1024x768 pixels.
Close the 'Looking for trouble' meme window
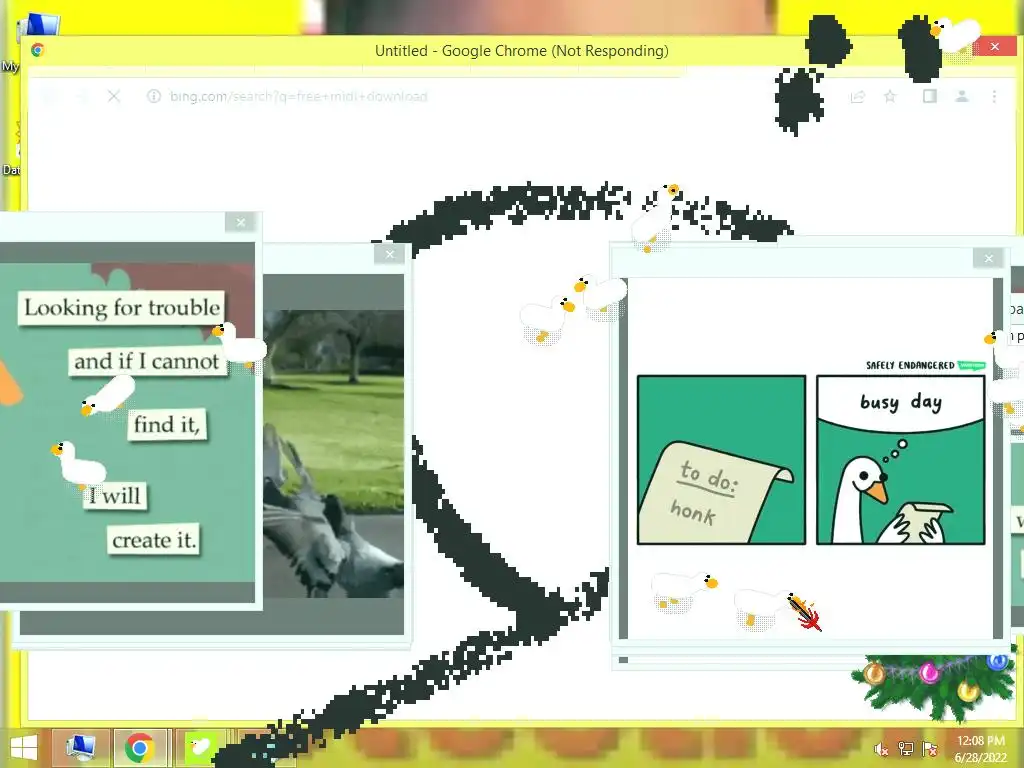(240, 223)
